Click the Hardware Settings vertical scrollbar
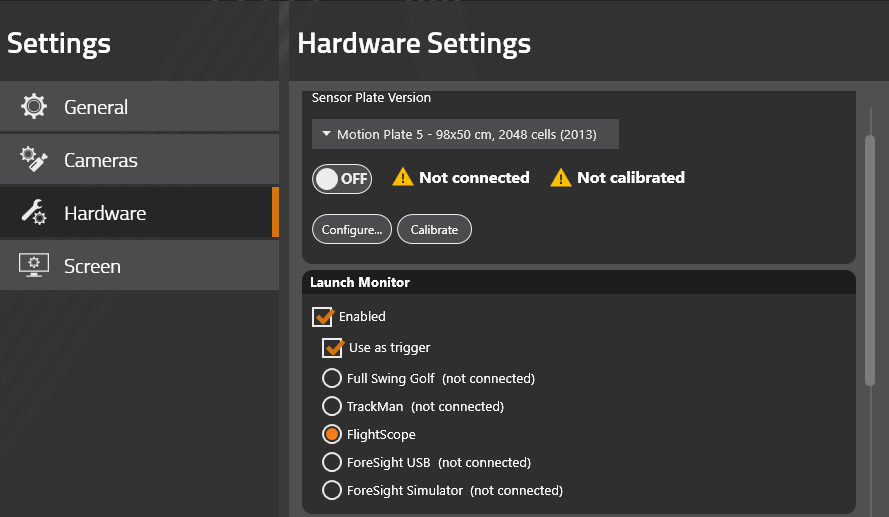The width and height of the screenshot is (889, 517). point(870,261)
